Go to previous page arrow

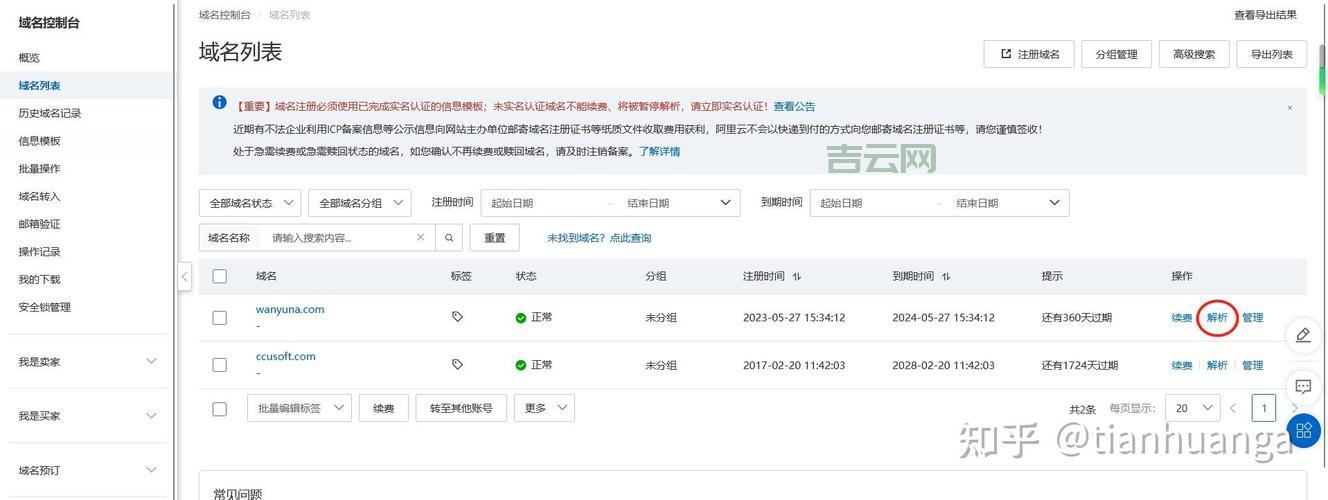(x=1233, y=408)
